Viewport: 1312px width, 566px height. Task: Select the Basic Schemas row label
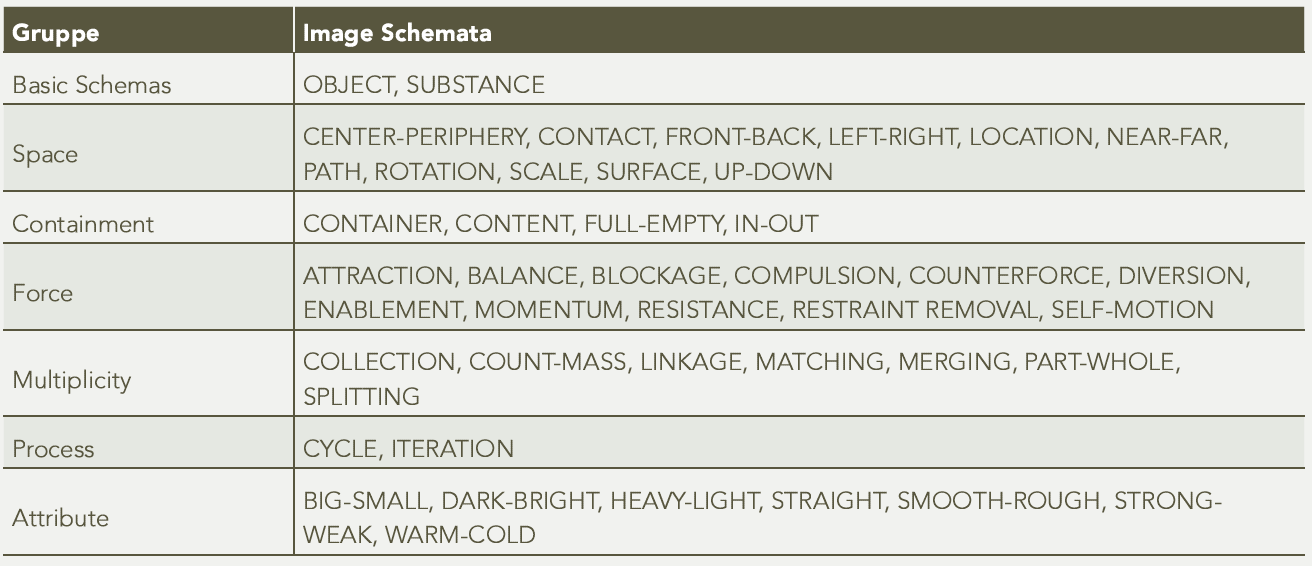tap(92, 85)
